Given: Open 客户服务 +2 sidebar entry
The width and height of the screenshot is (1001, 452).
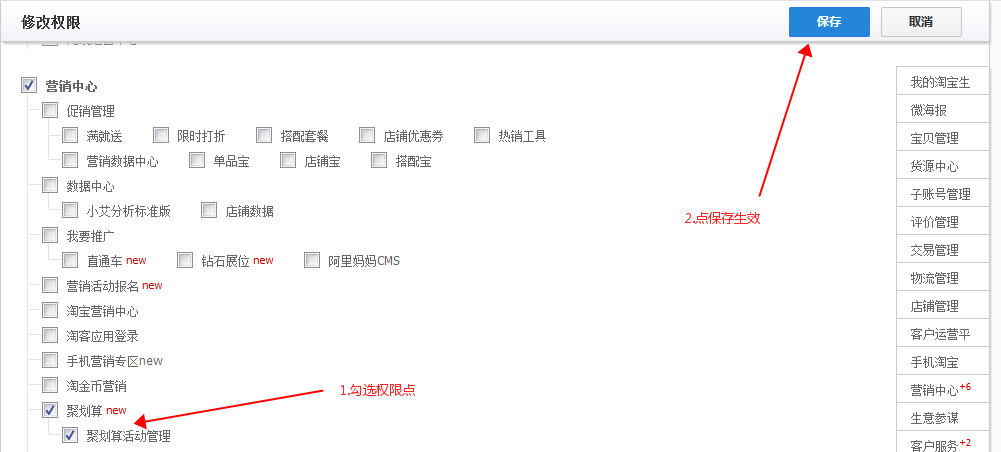Looking at the screenshot, I should [x=943, y=442].
